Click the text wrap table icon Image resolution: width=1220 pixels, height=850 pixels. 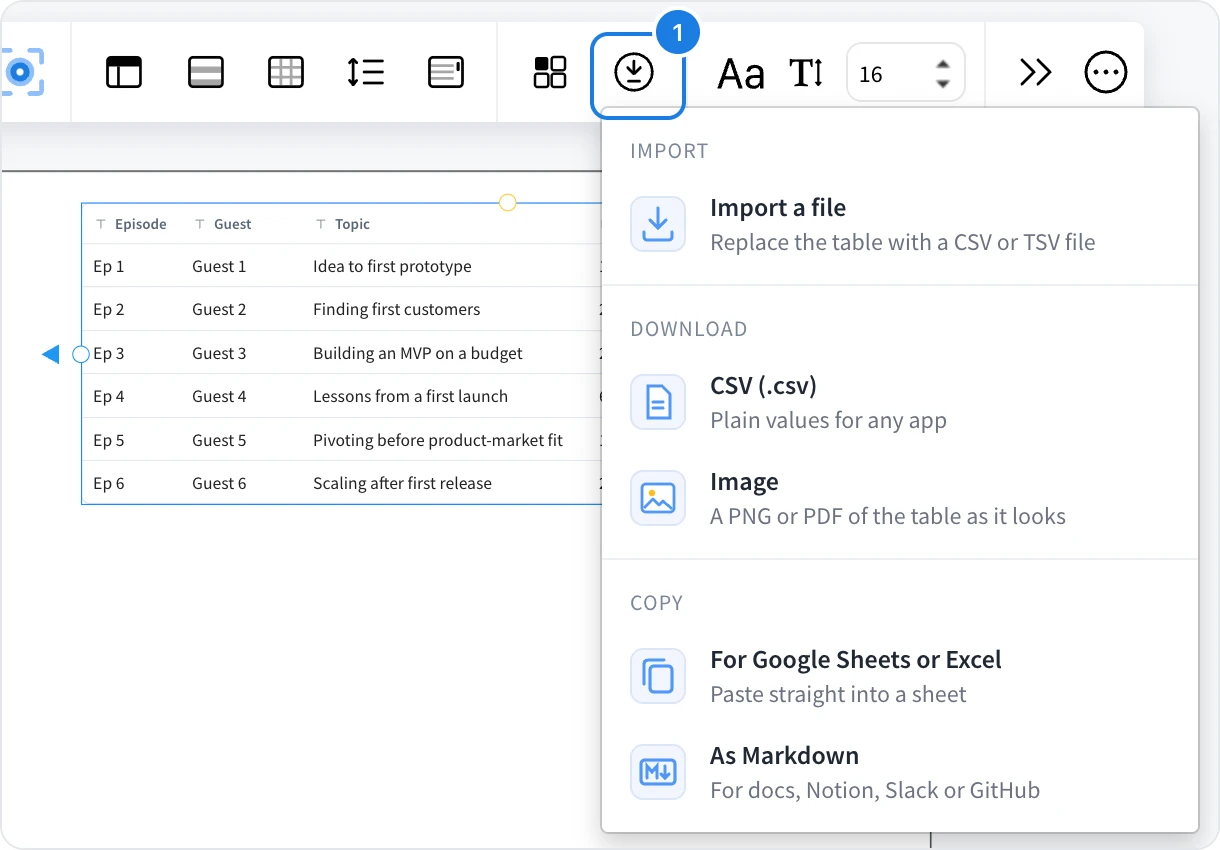pos(445,72)
